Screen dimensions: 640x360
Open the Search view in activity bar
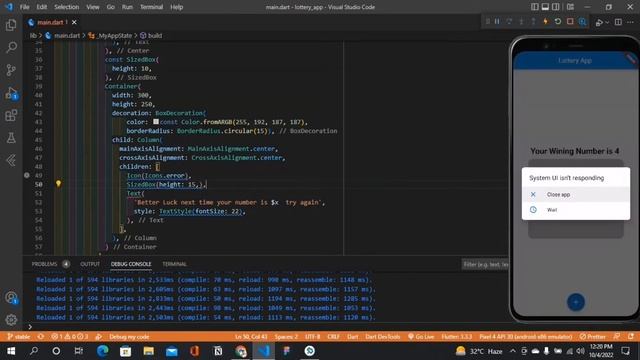[11, 47]
